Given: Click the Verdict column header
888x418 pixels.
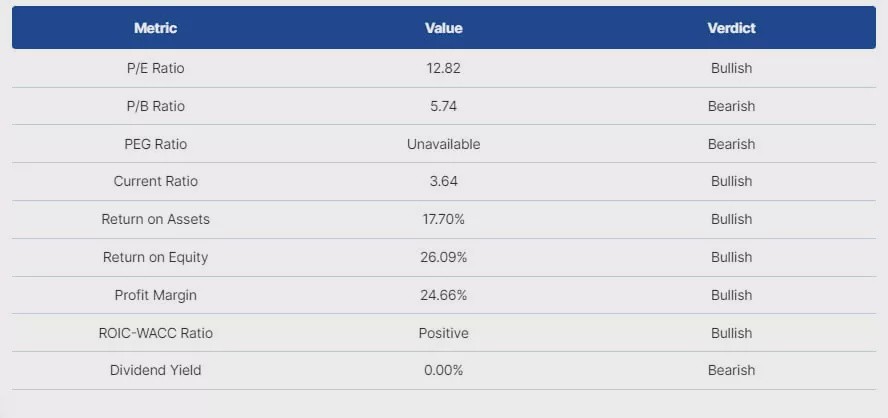Looking at the screenshot, I should (731, 28).
